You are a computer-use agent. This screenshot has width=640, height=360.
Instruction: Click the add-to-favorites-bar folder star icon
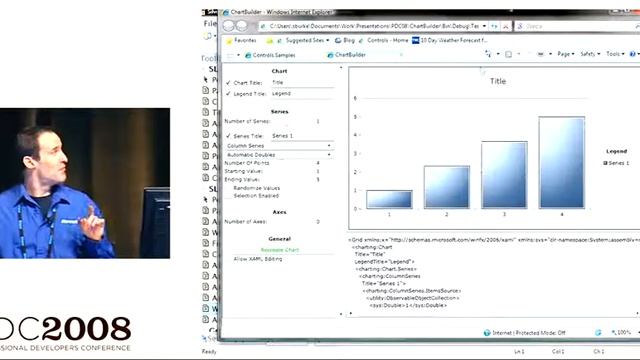coord(269,41)
